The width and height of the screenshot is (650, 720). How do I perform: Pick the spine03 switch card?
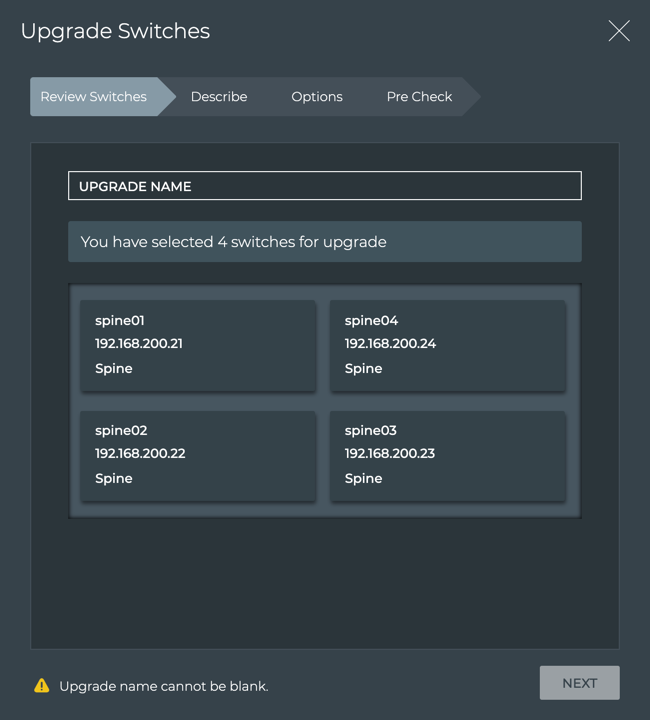[448, 455]
